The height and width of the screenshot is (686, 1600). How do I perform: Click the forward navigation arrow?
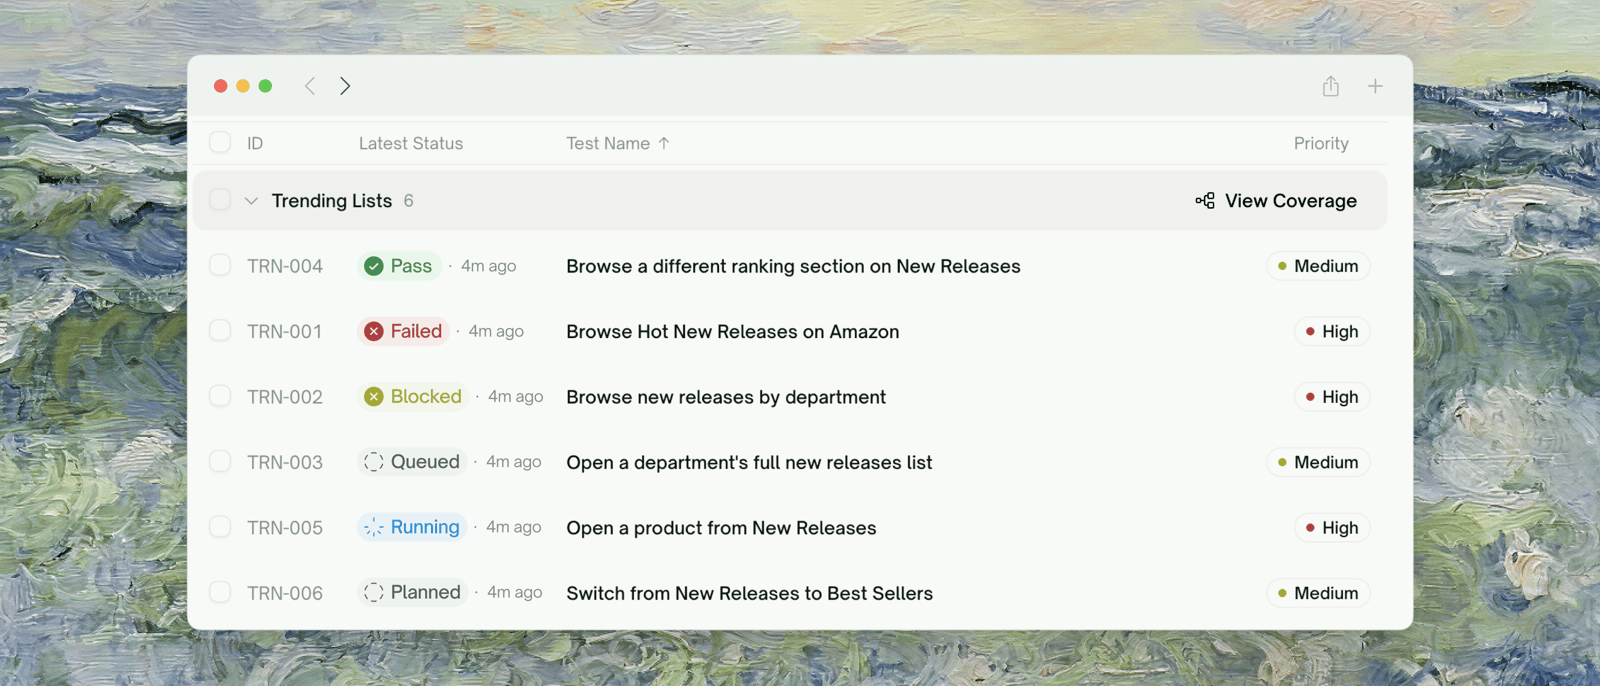point(345,86)
